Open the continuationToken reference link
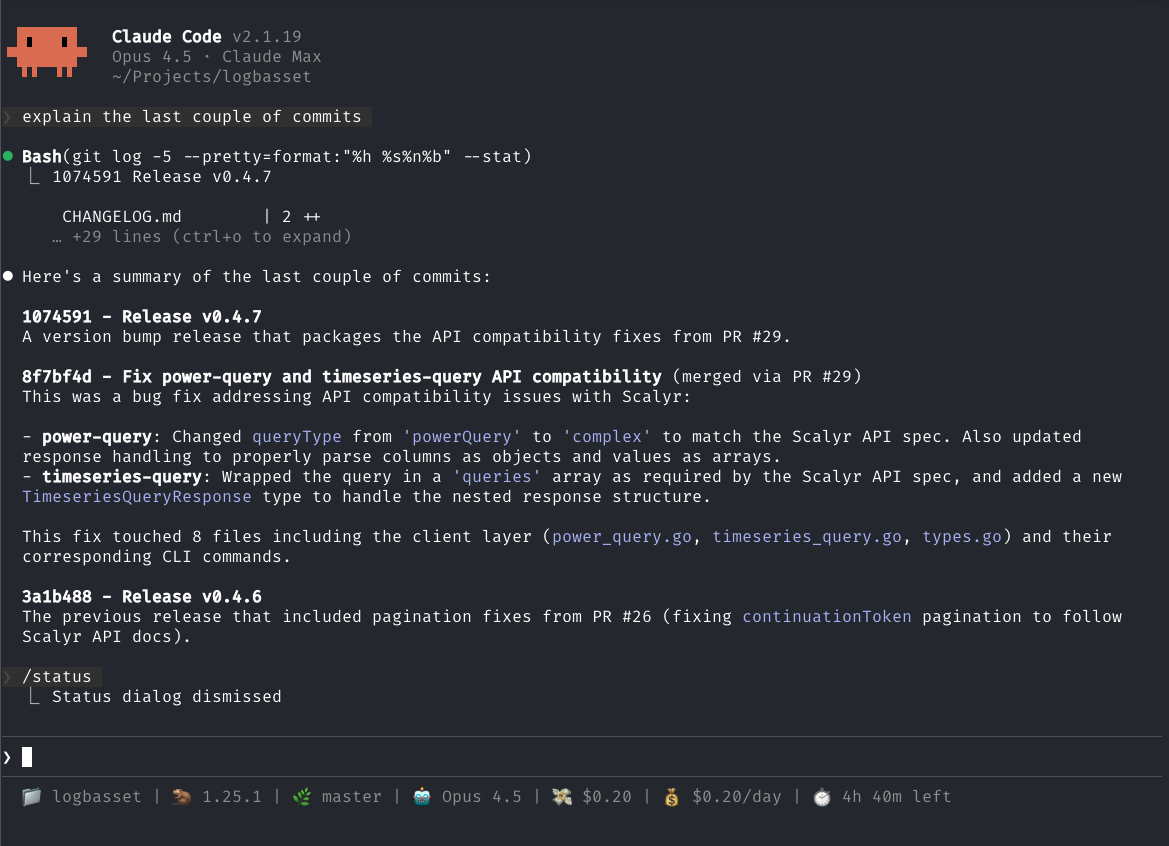 point(826,616)
